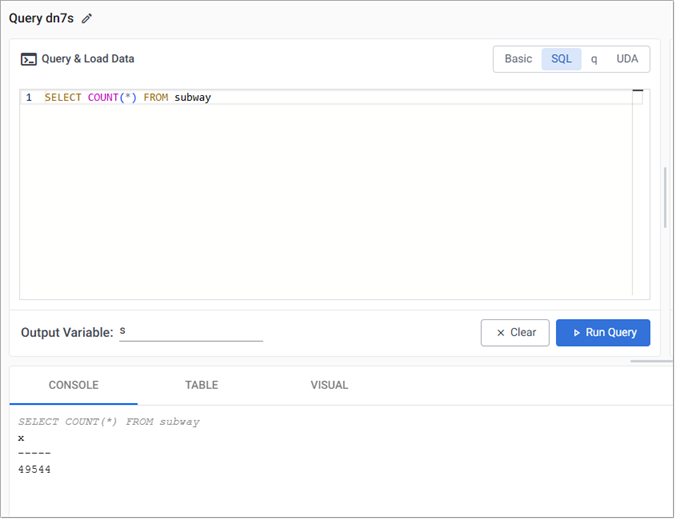The height and width of the screenshot is (520, 676).
Task: Click line number 1 in editor gutter
Action: pos(29,98)
